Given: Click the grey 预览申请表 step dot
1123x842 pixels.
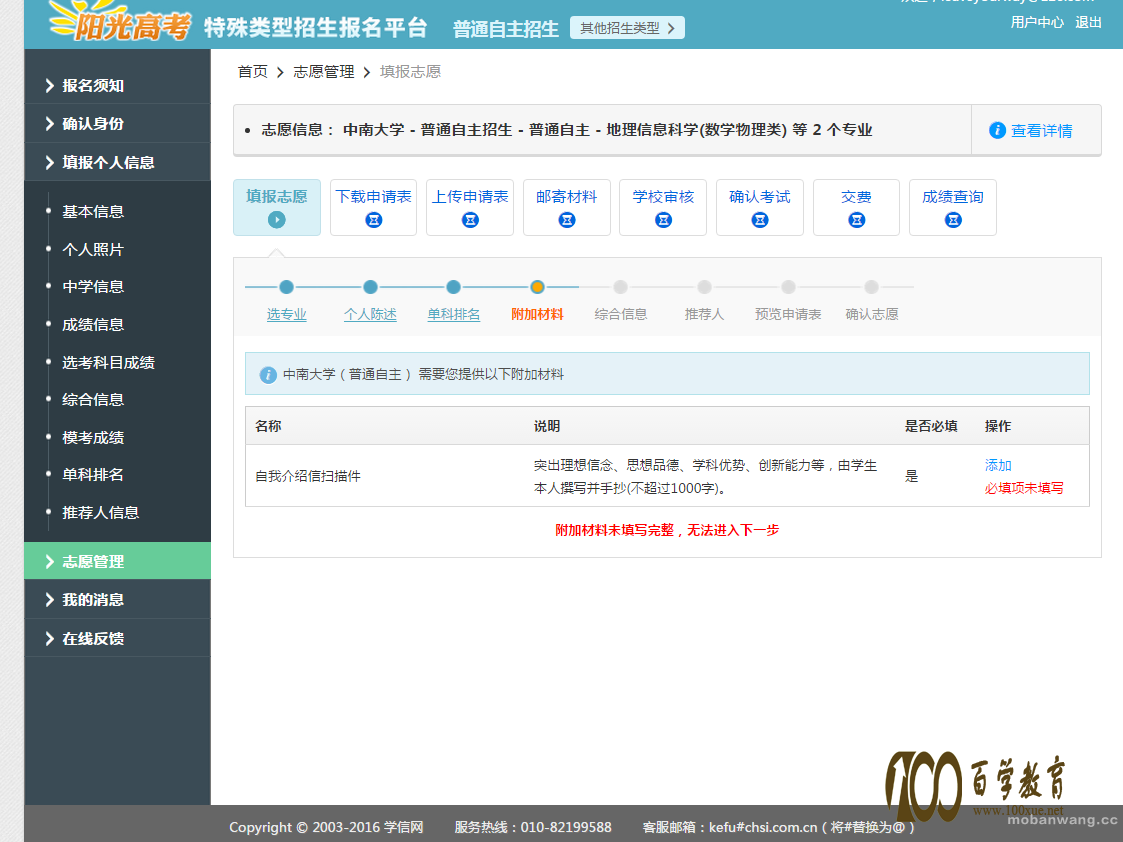Looking at the screenshot, I should 788,287.
